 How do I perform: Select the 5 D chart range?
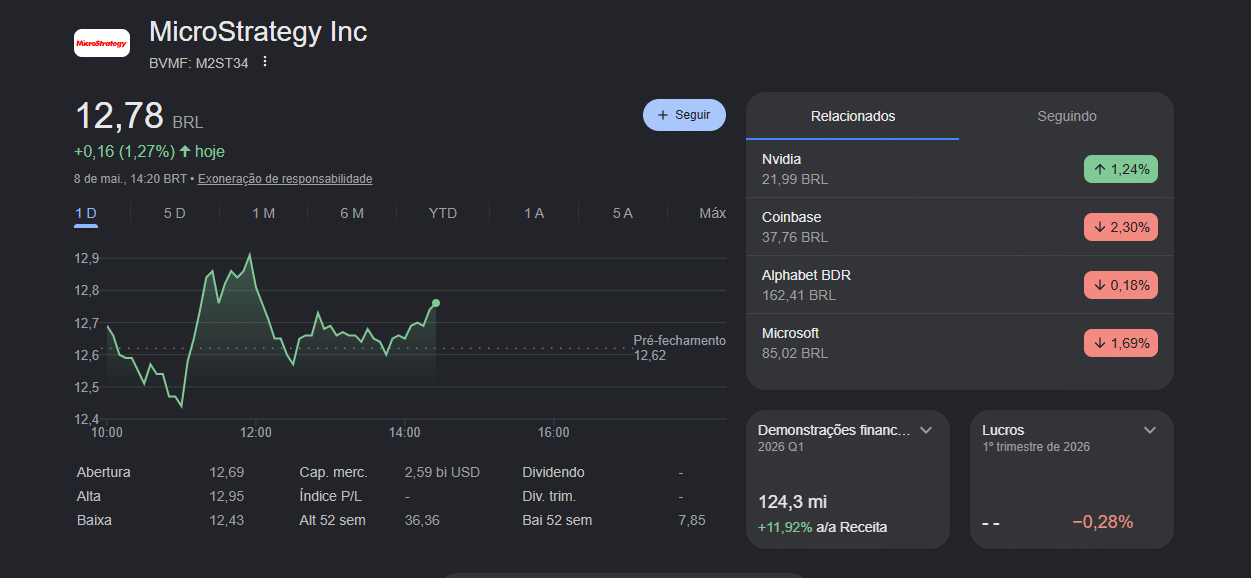(x=175, y=213)
